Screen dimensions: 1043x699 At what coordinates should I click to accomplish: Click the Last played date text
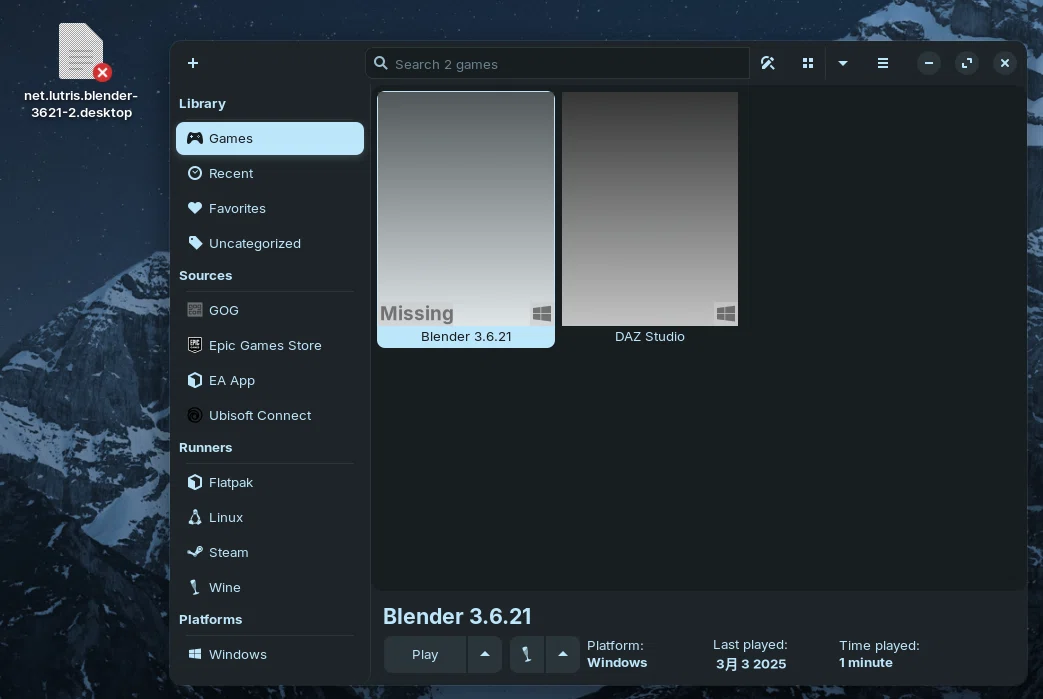(750, 654)
